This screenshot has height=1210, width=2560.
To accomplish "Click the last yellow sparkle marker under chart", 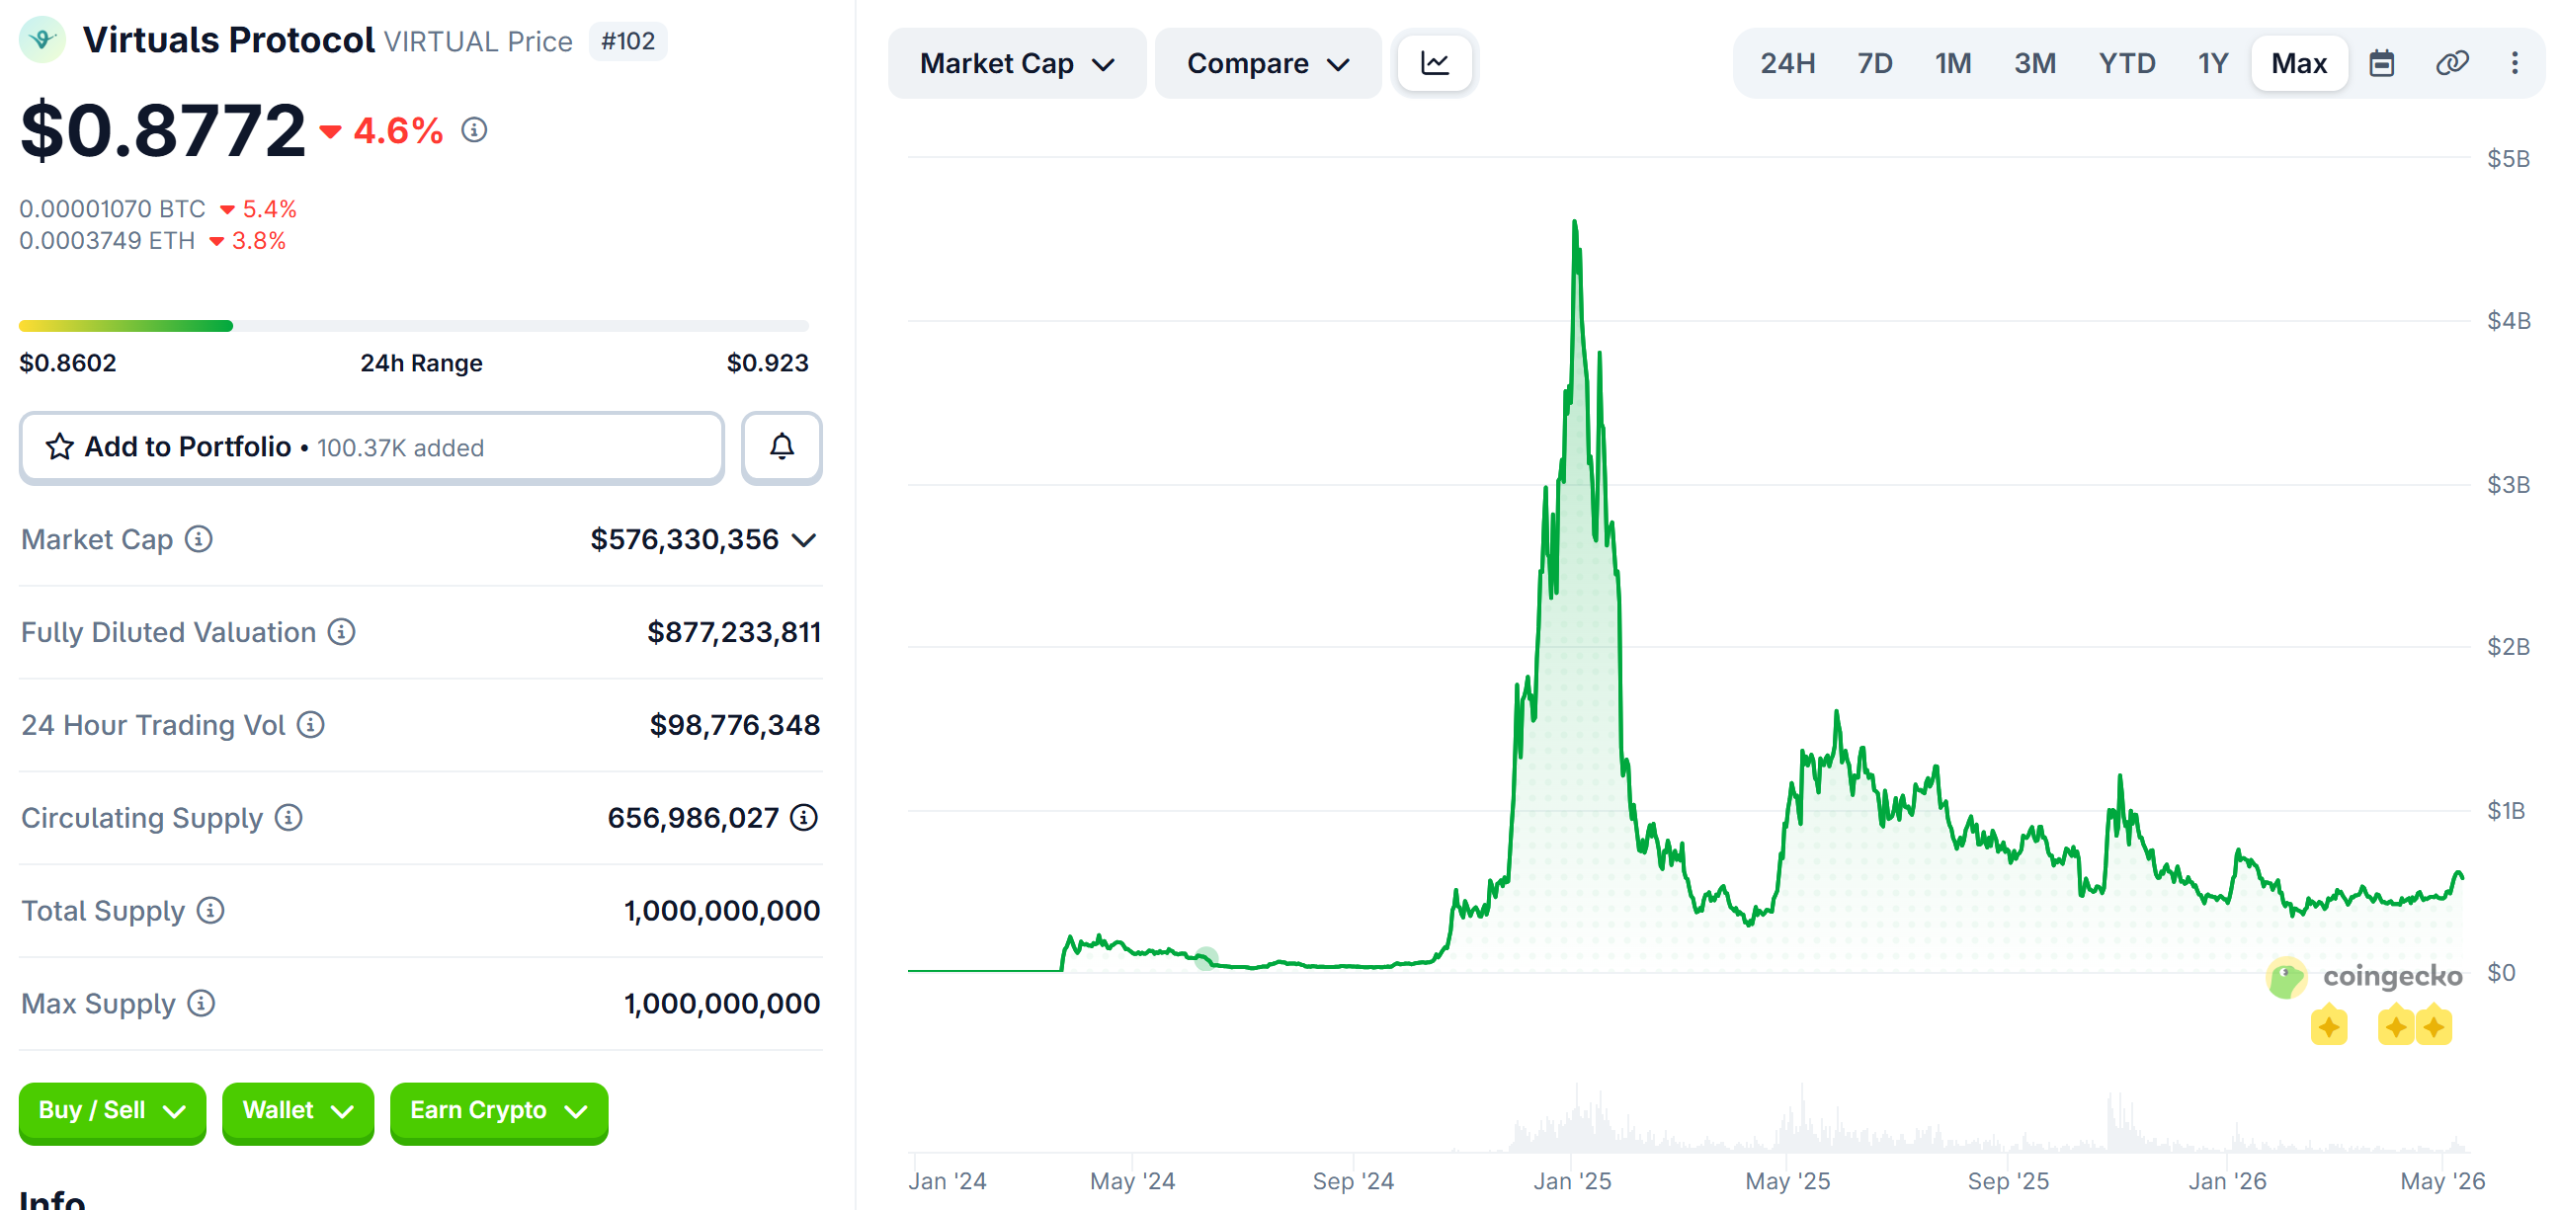I will 2433,1026.
